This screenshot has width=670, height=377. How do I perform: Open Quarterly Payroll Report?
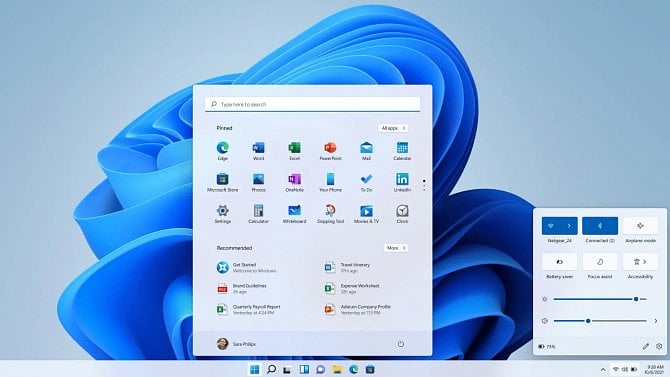pyautogui.click(x=249, y=309)
